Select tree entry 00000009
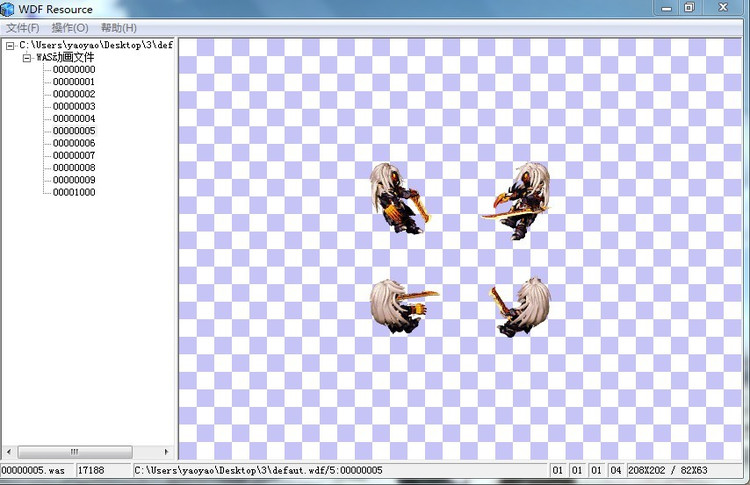 click(74, 180)
